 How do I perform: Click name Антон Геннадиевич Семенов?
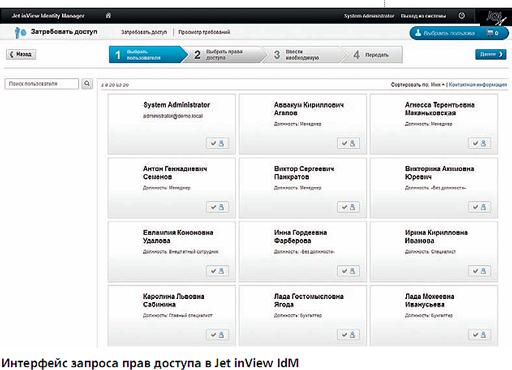175,173
